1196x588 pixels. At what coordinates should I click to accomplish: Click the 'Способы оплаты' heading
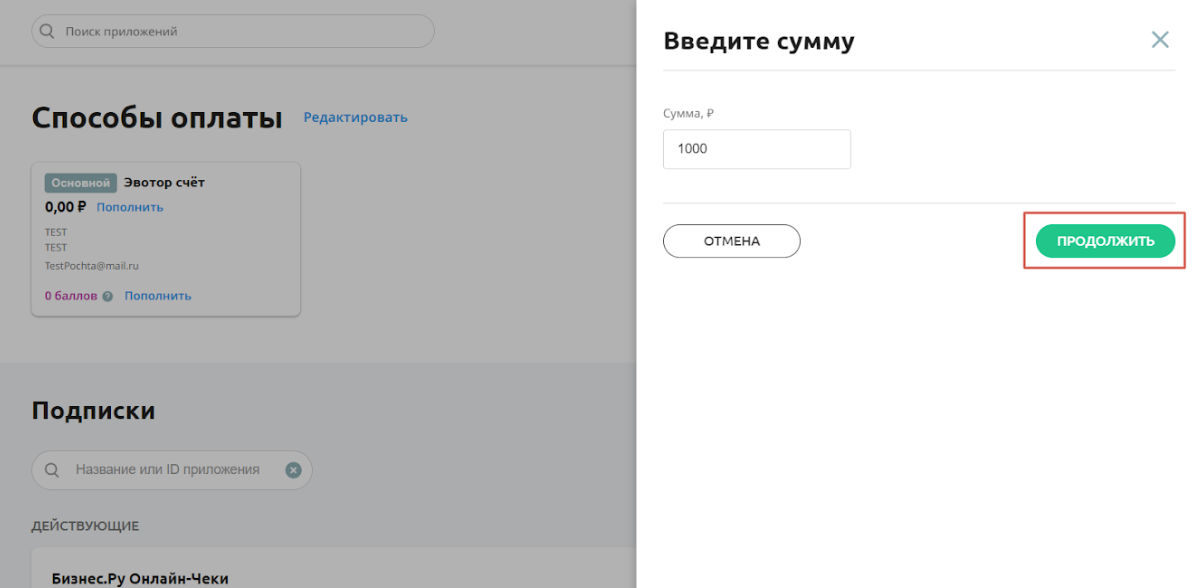click(x=157, y=118)
